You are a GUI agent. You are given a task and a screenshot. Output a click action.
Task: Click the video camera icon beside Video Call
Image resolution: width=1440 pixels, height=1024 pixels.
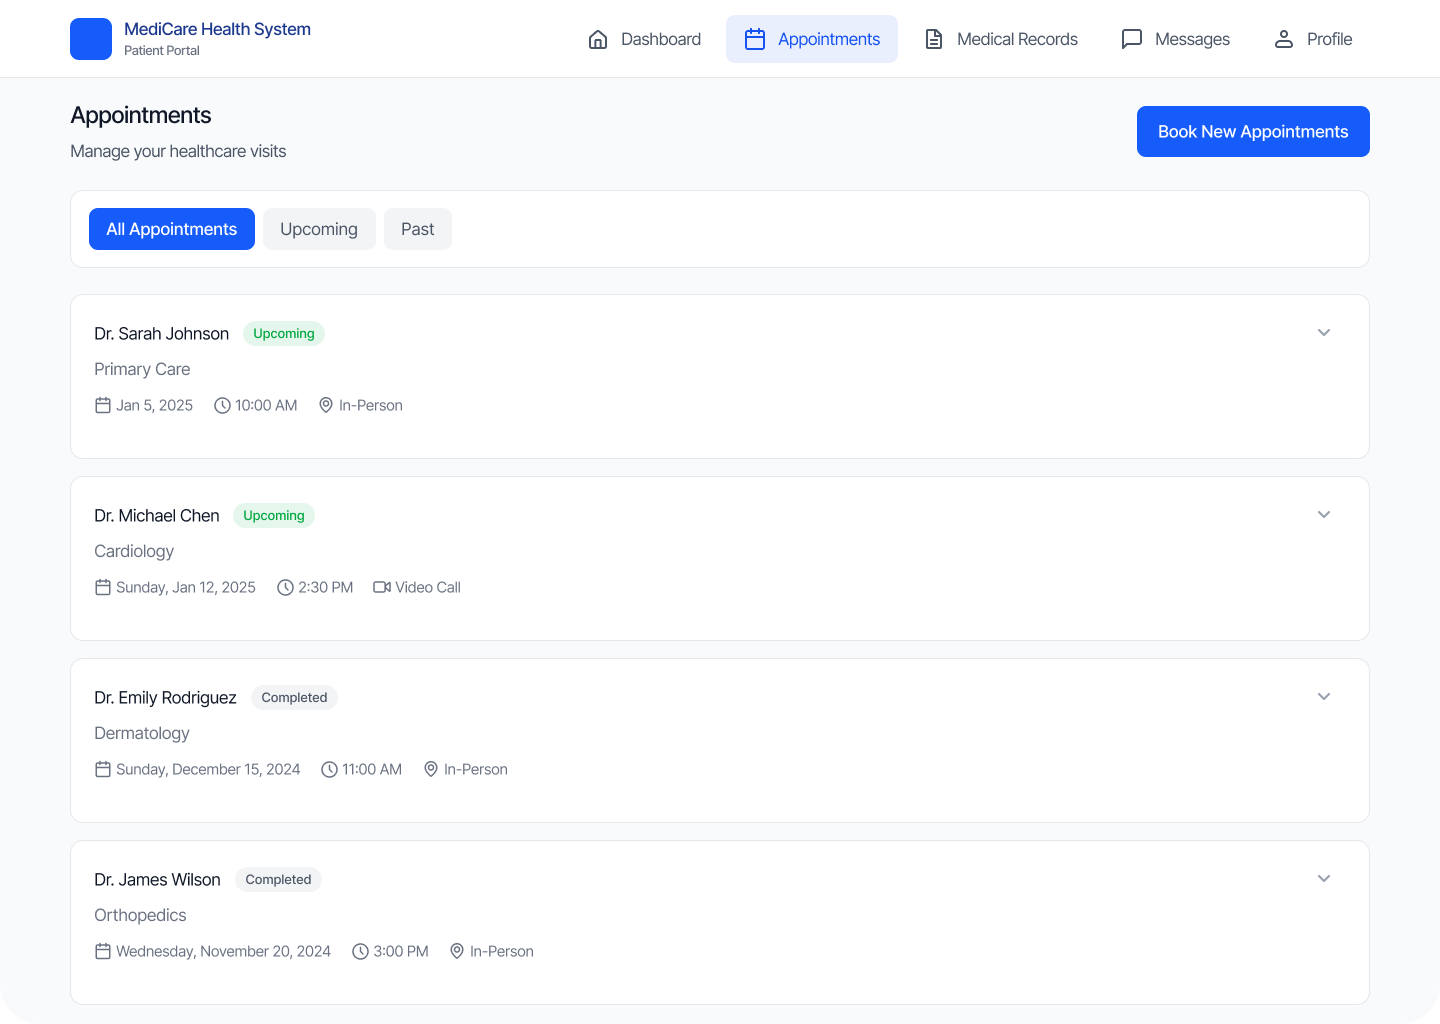click(x=382, y=587)
